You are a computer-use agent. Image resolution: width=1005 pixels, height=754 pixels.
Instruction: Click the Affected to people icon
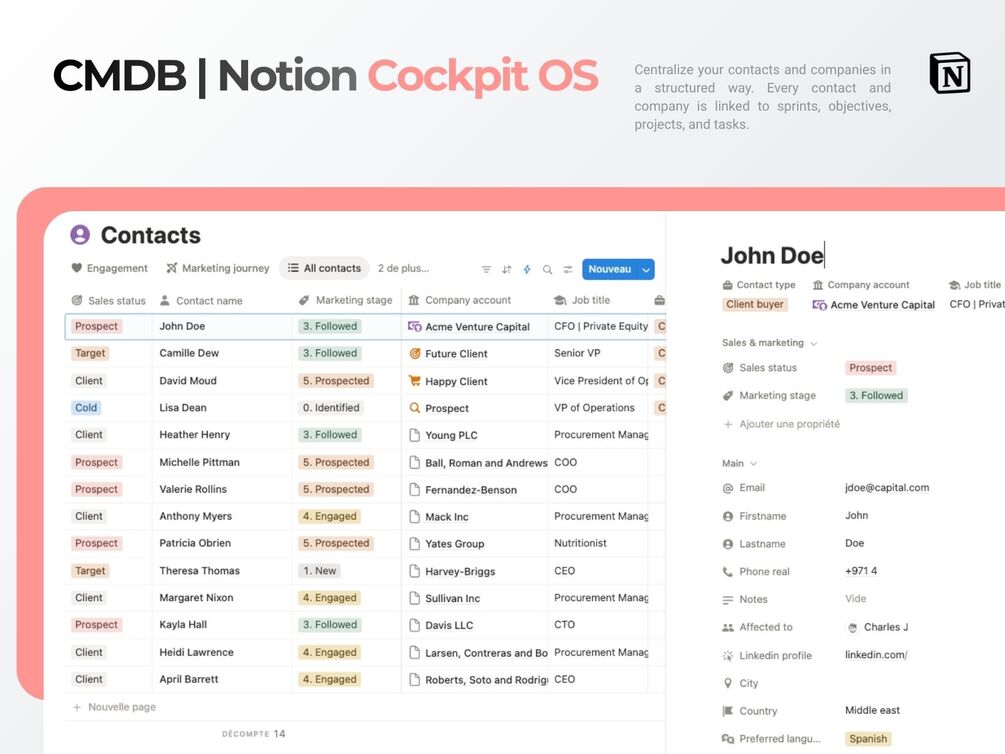click(x=727, y=627)
